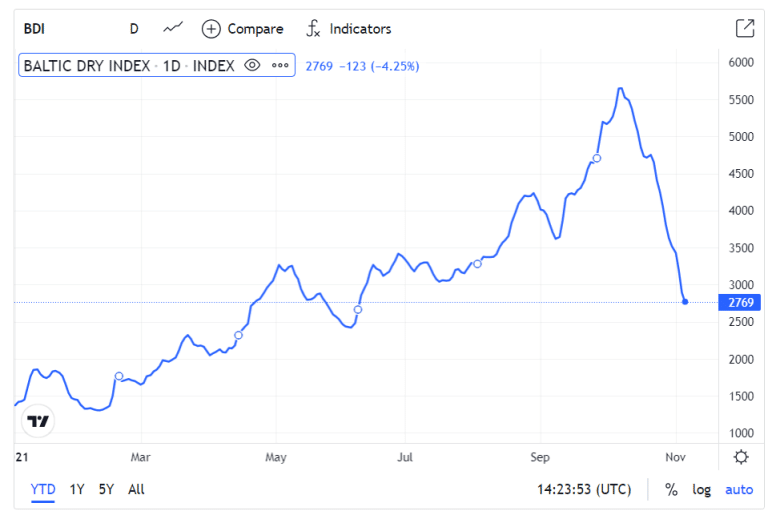Click the chart style line icon

173,28
